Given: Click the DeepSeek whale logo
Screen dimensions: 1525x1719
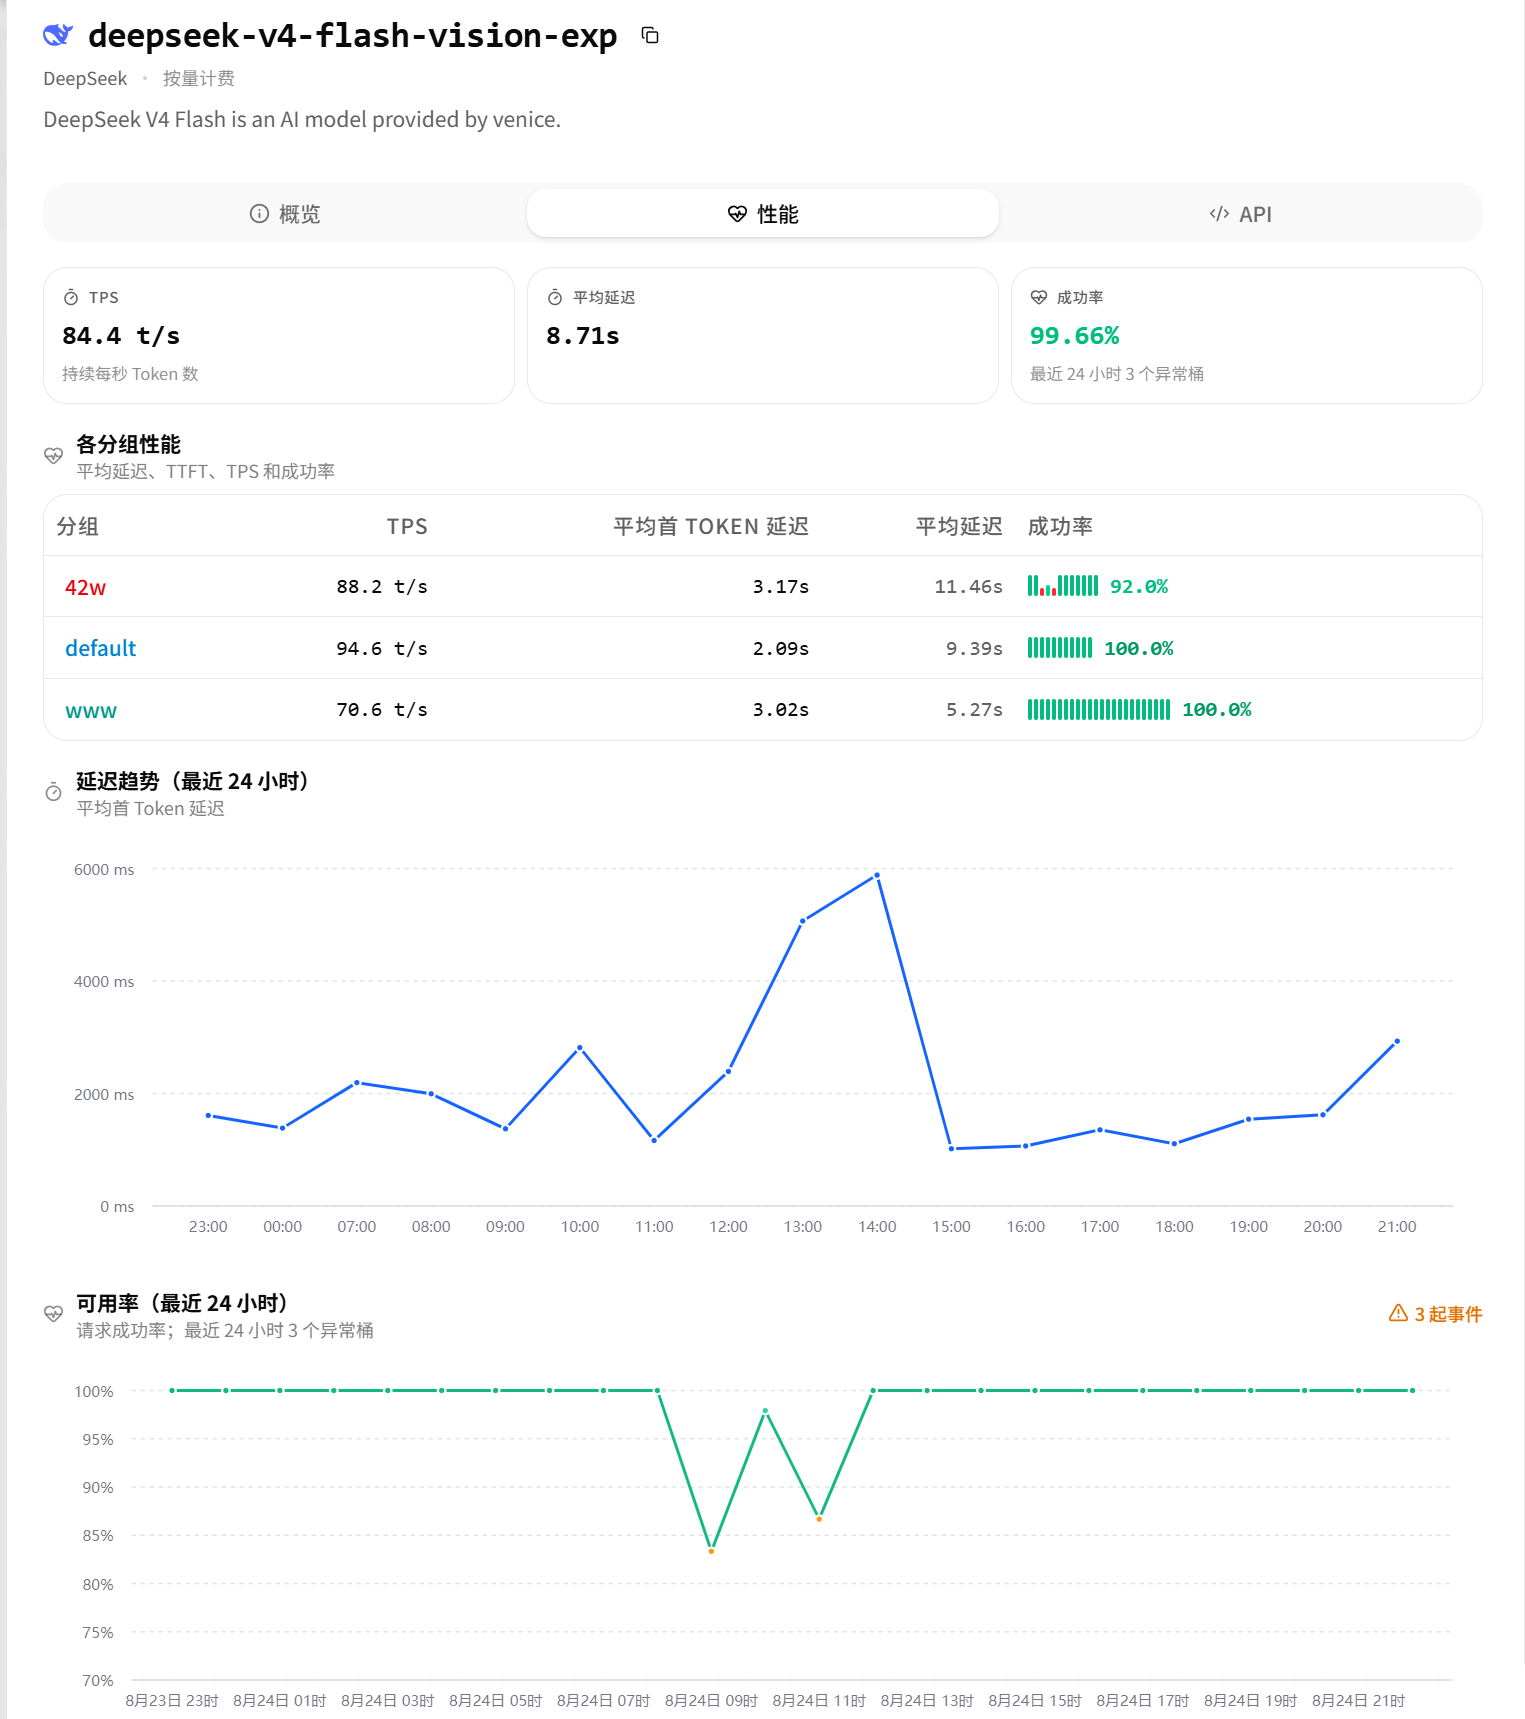Looking at the screenshot, I should click(x=58, y=35).
